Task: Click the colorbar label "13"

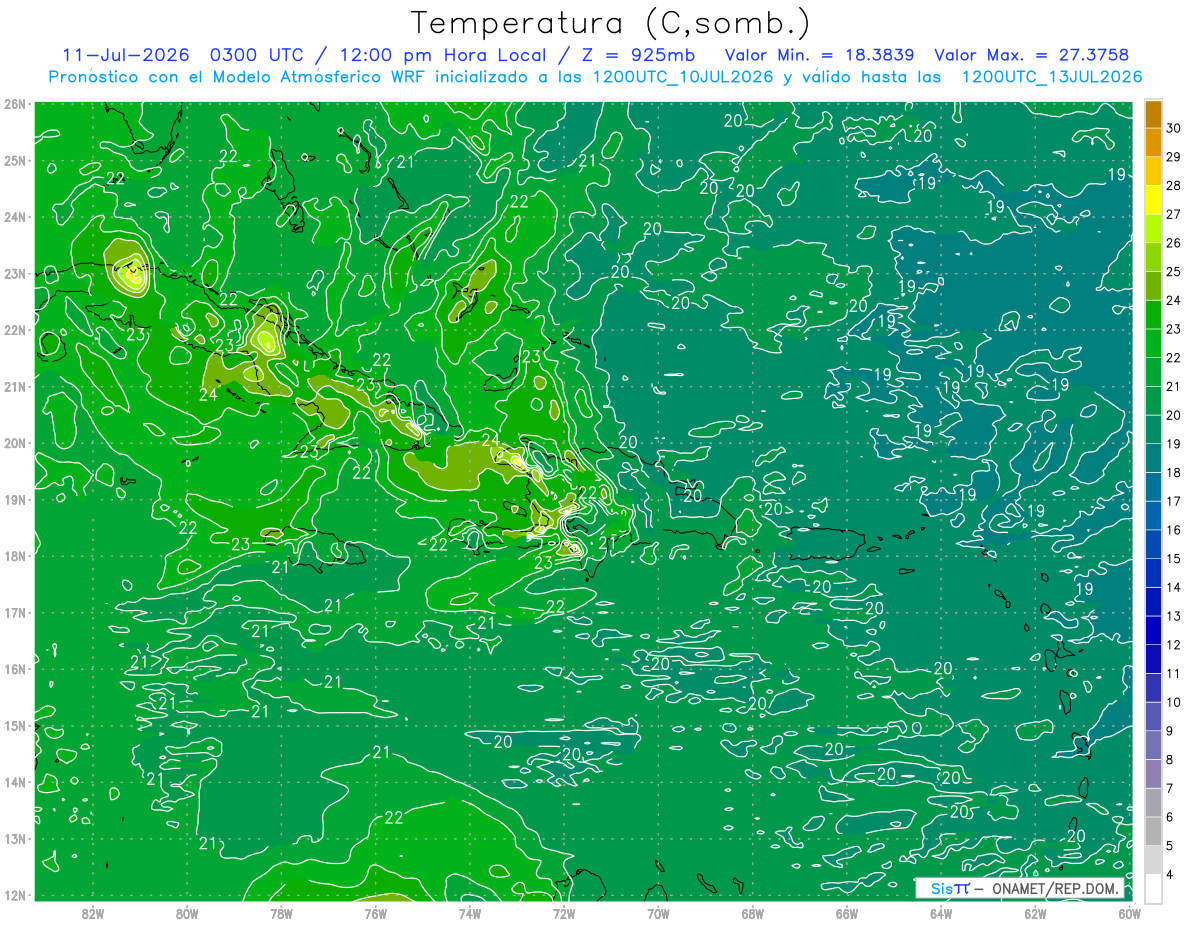Action: pos(1174,616)
